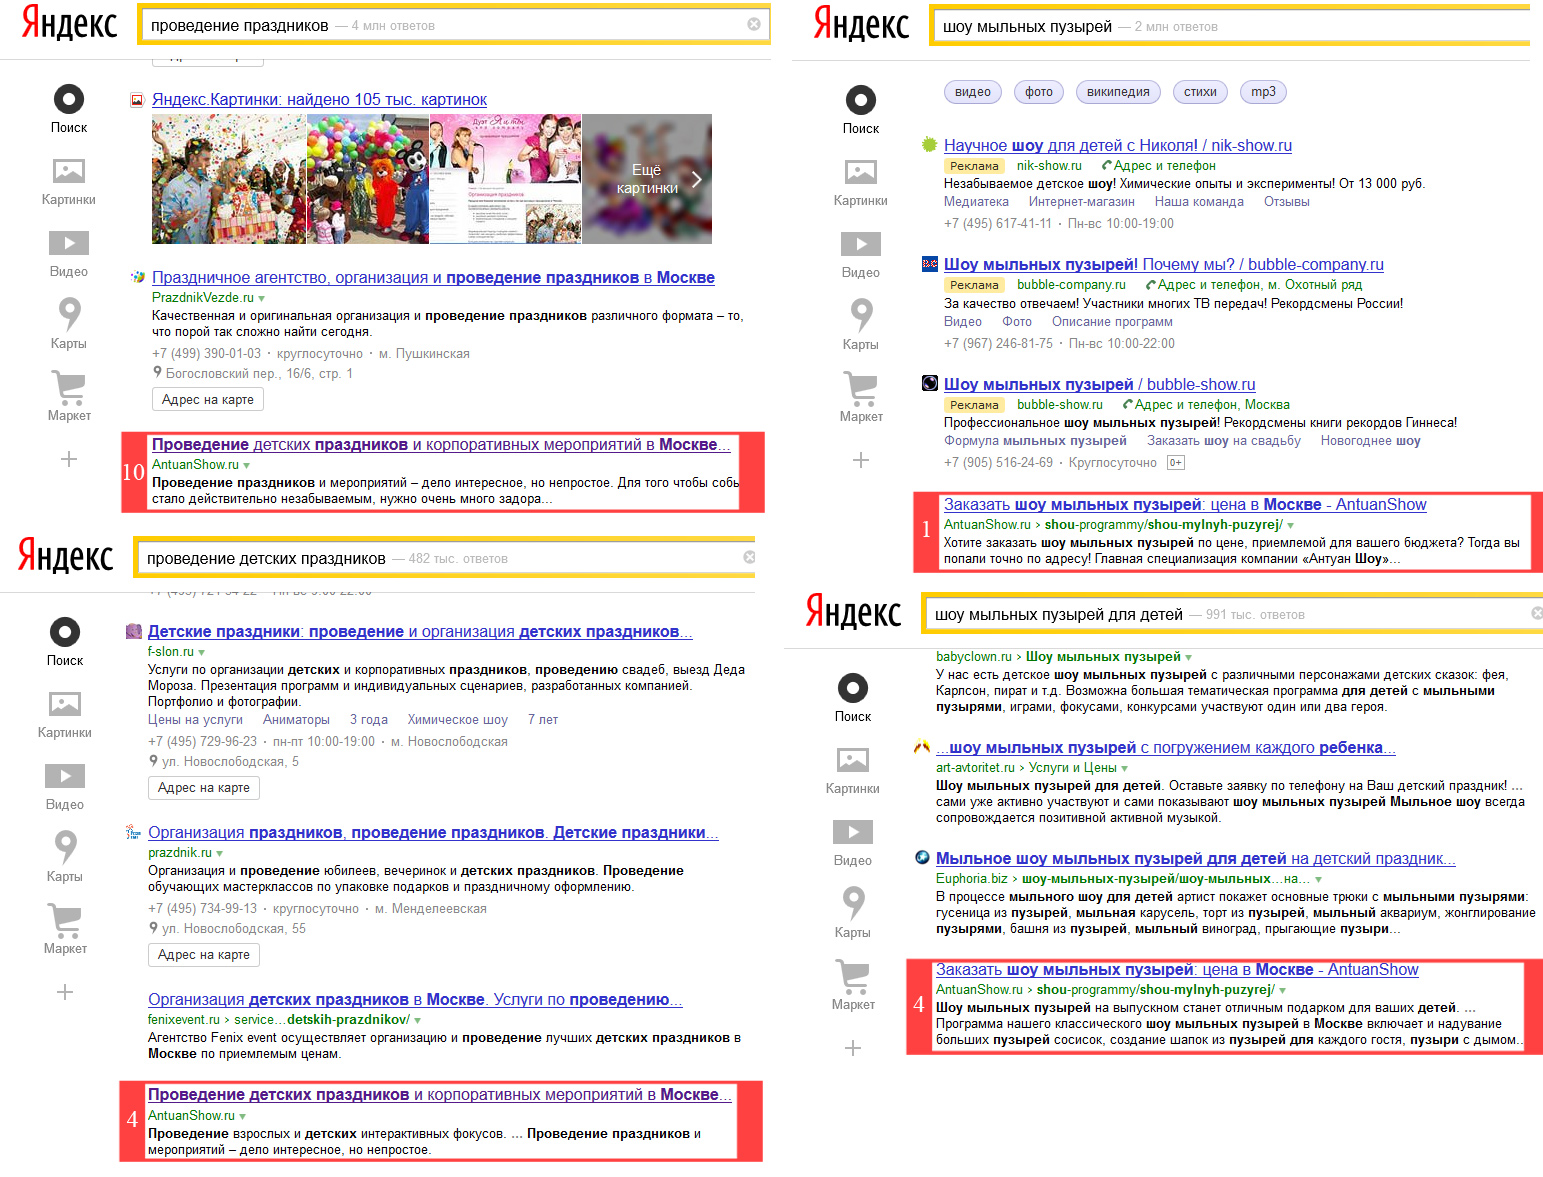Expand arrow next to art-avtoritet.ru Услуги и Цены
The width and height of the screenshot is (1543, 1177).
tap(1125, 768)
